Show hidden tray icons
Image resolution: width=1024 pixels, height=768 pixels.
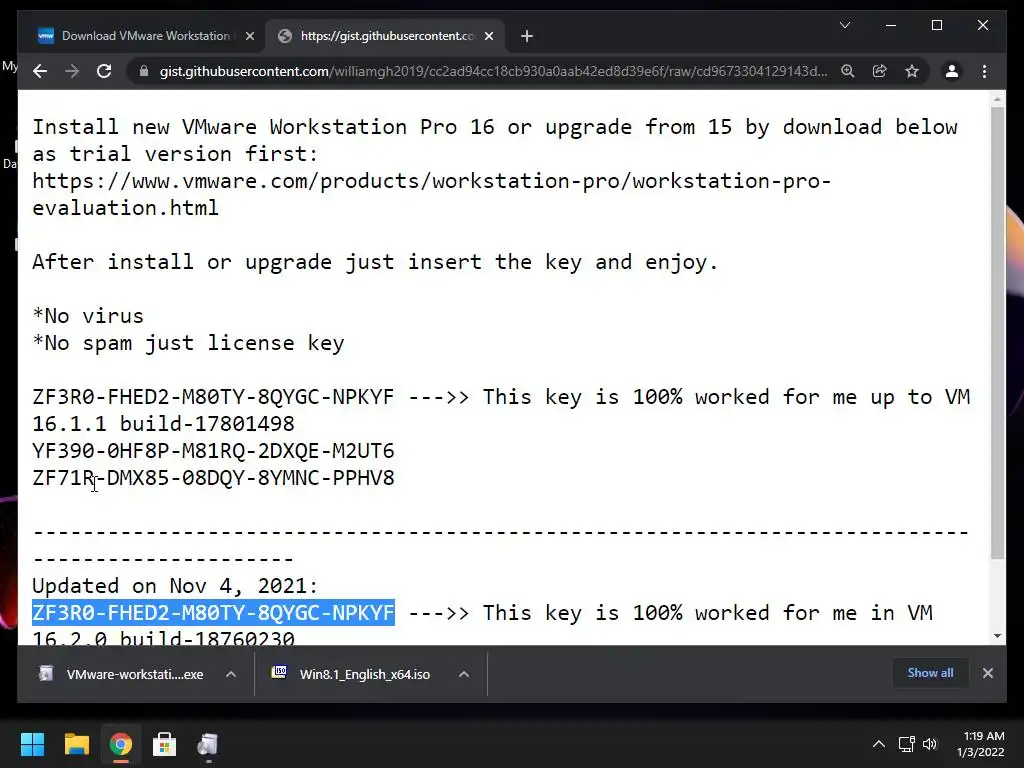[879, 744]
